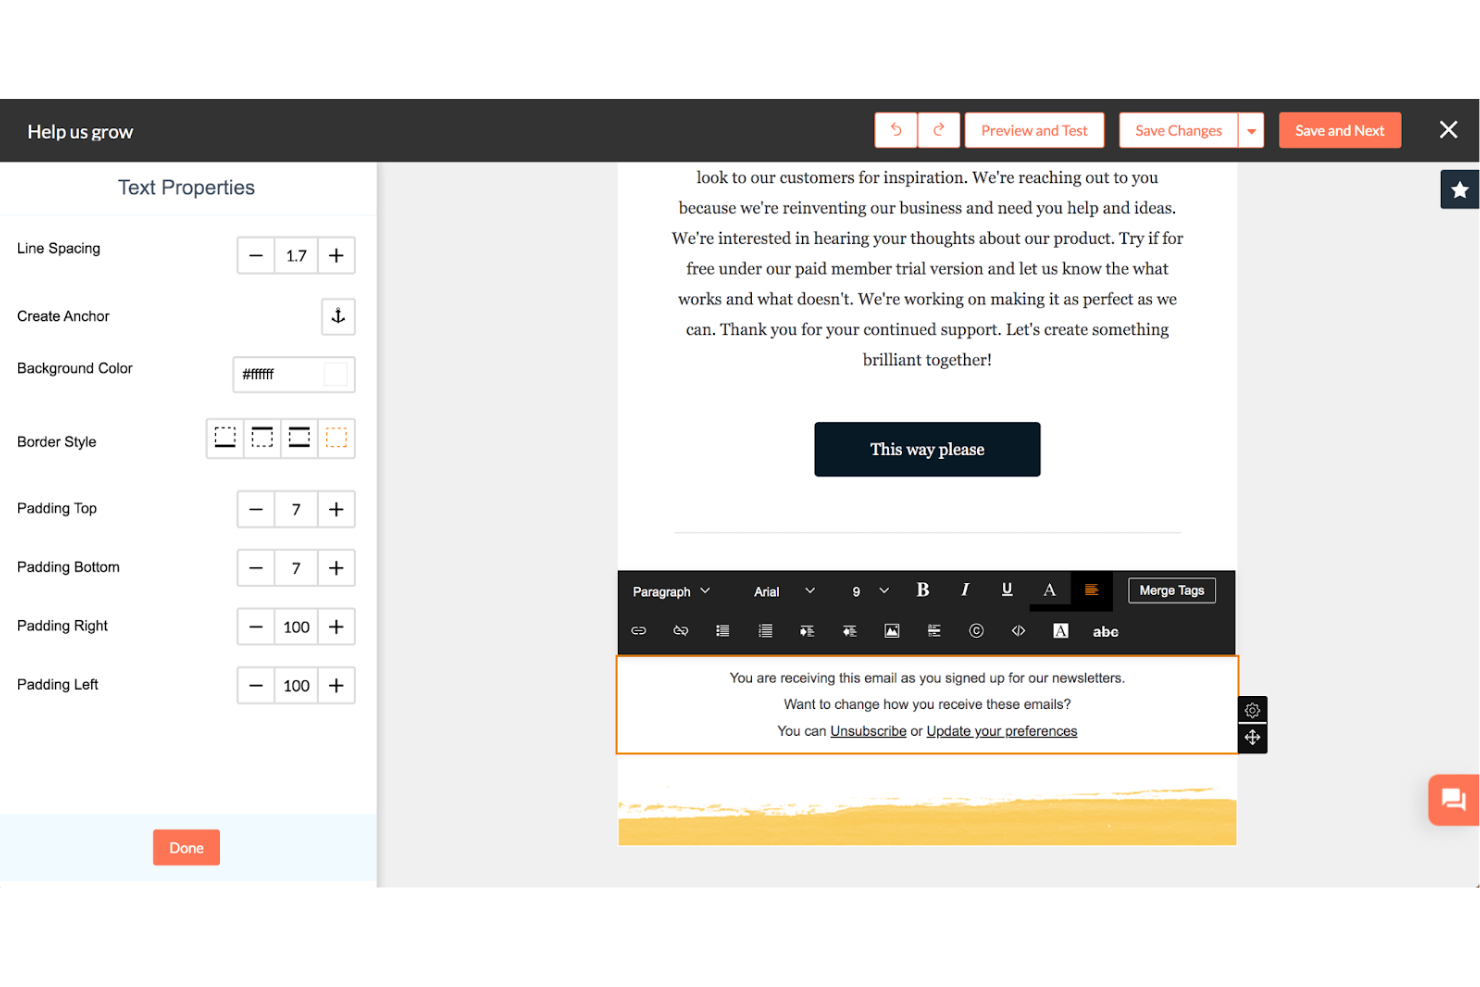
Task: Open Merge Tags menu
Action: click(x=1172, y=590)
